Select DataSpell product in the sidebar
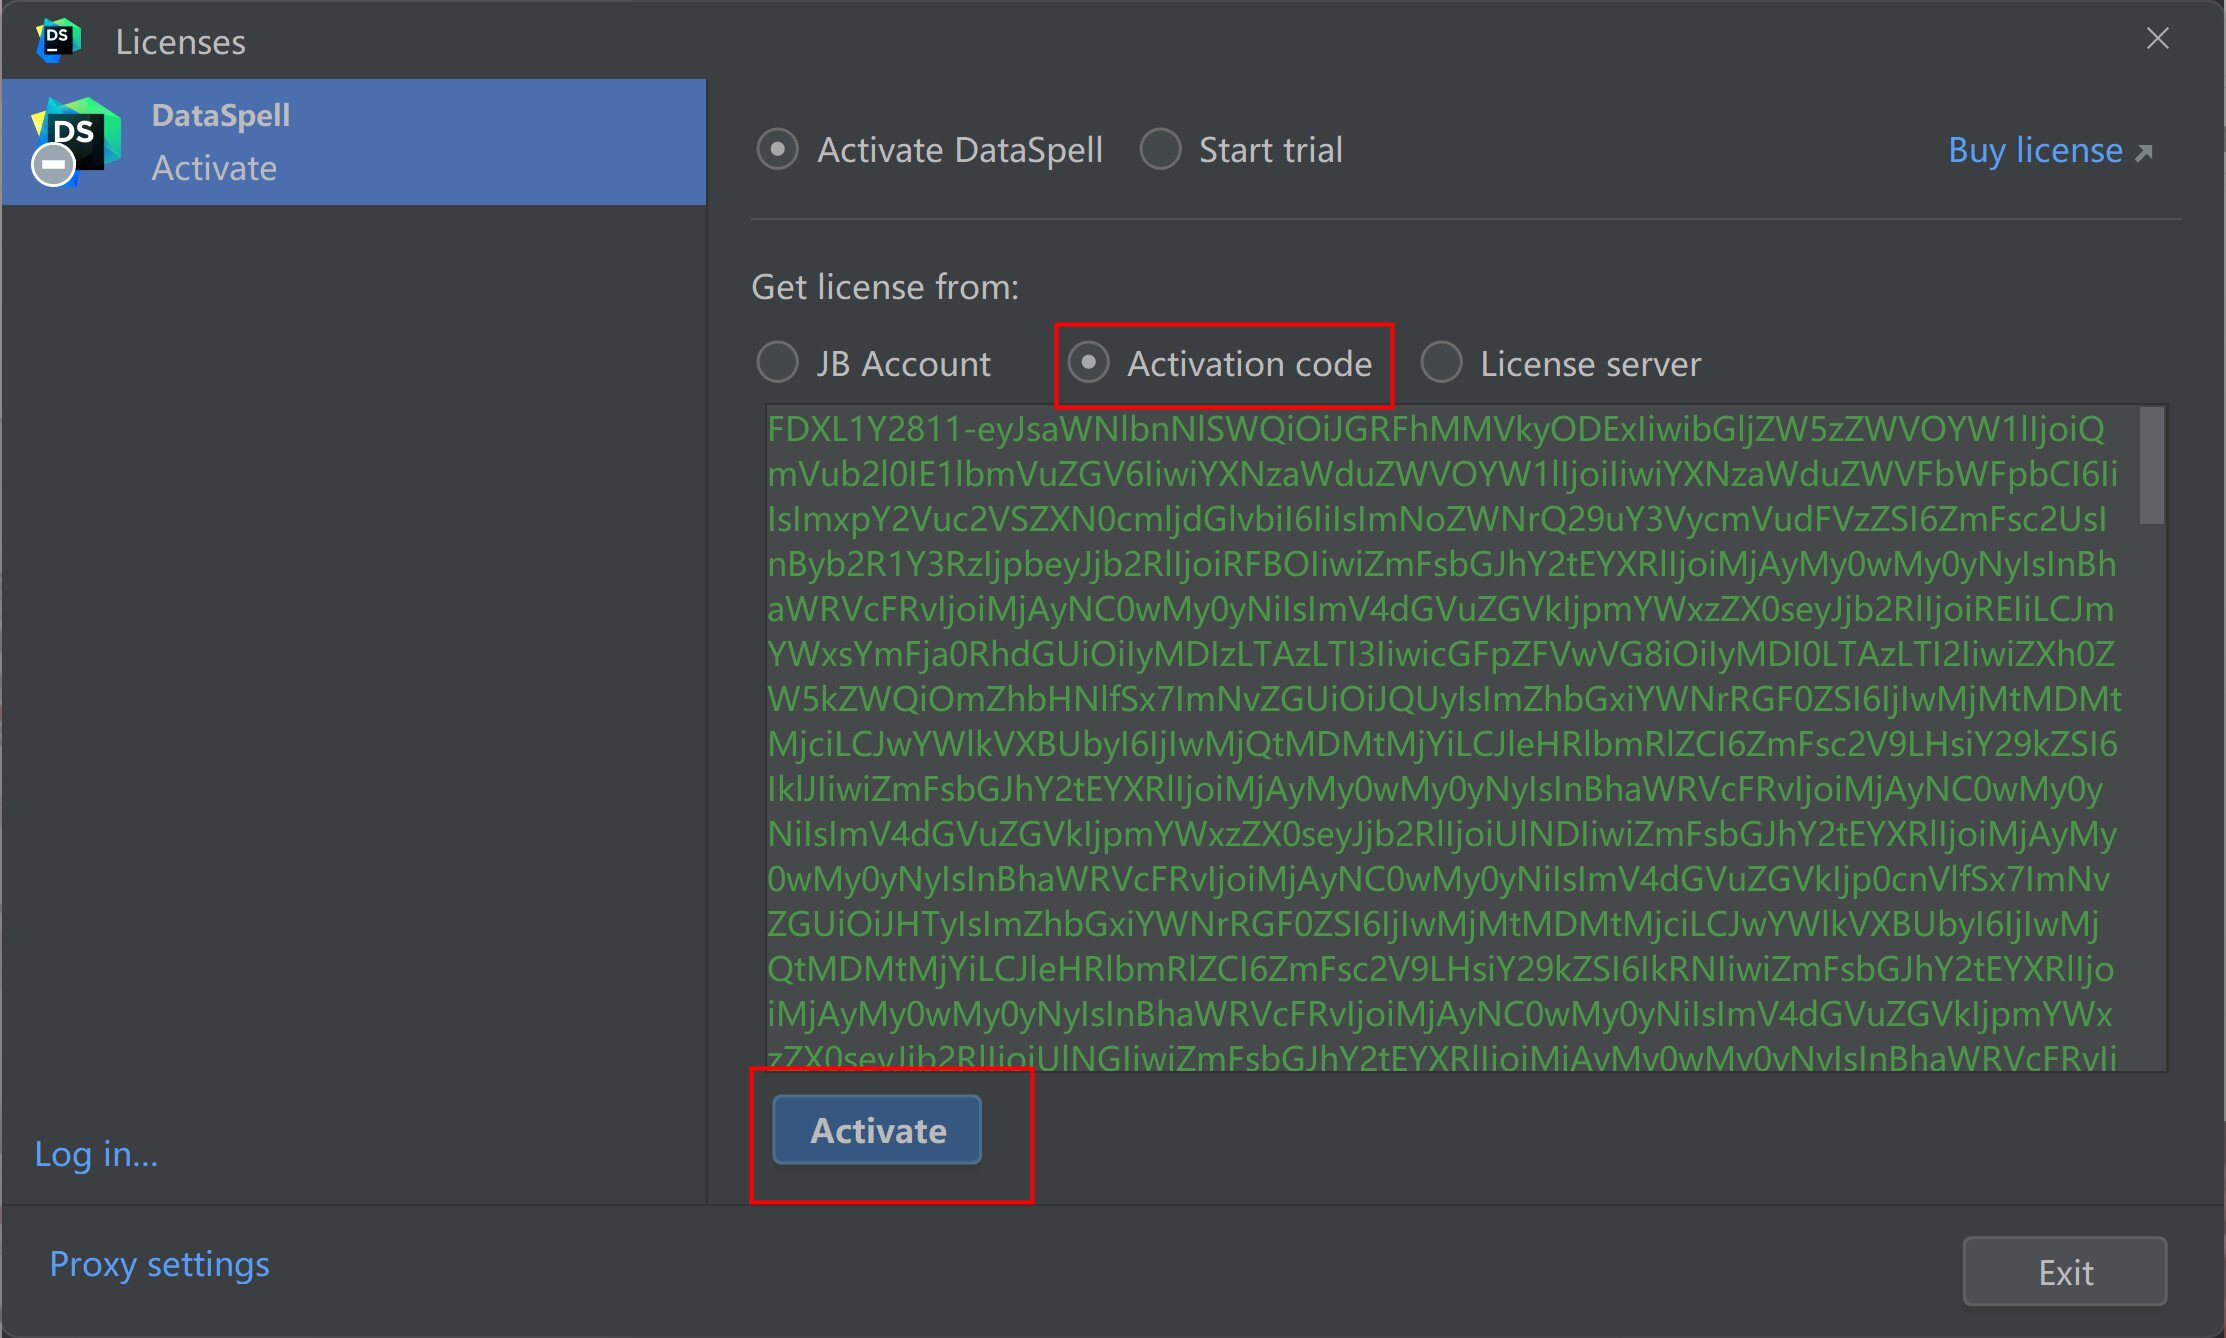The height and width of the screenshot is (1338, 2226). point(354,142)
